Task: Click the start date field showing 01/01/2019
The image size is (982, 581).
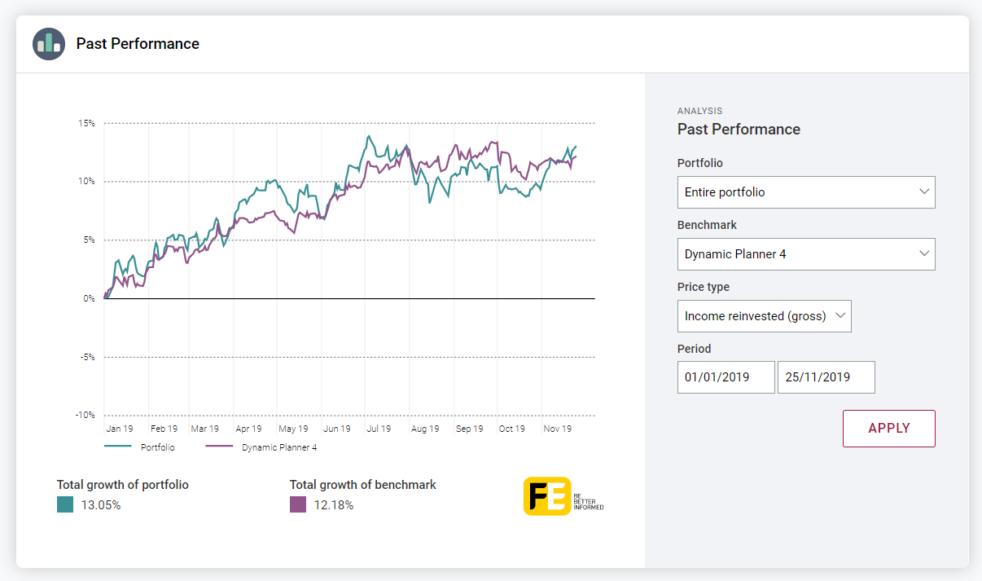Action: pos(726,377)
